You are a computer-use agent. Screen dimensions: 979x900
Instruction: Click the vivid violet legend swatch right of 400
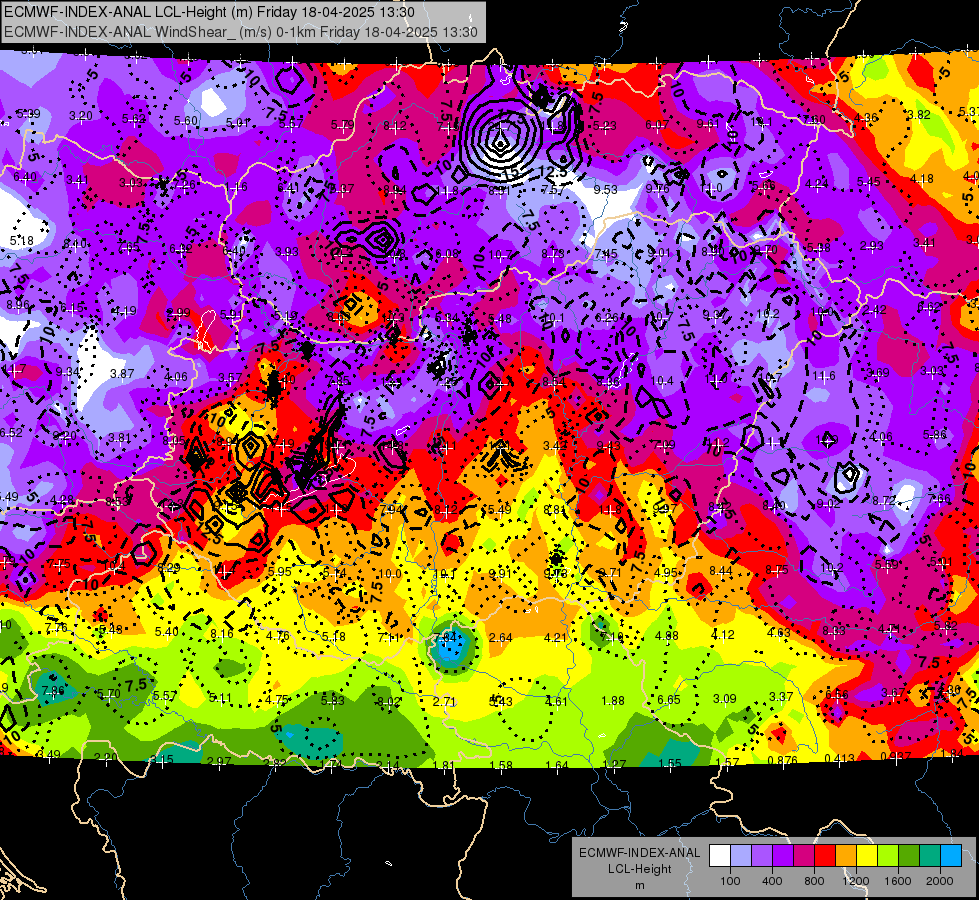coord(783,856)
